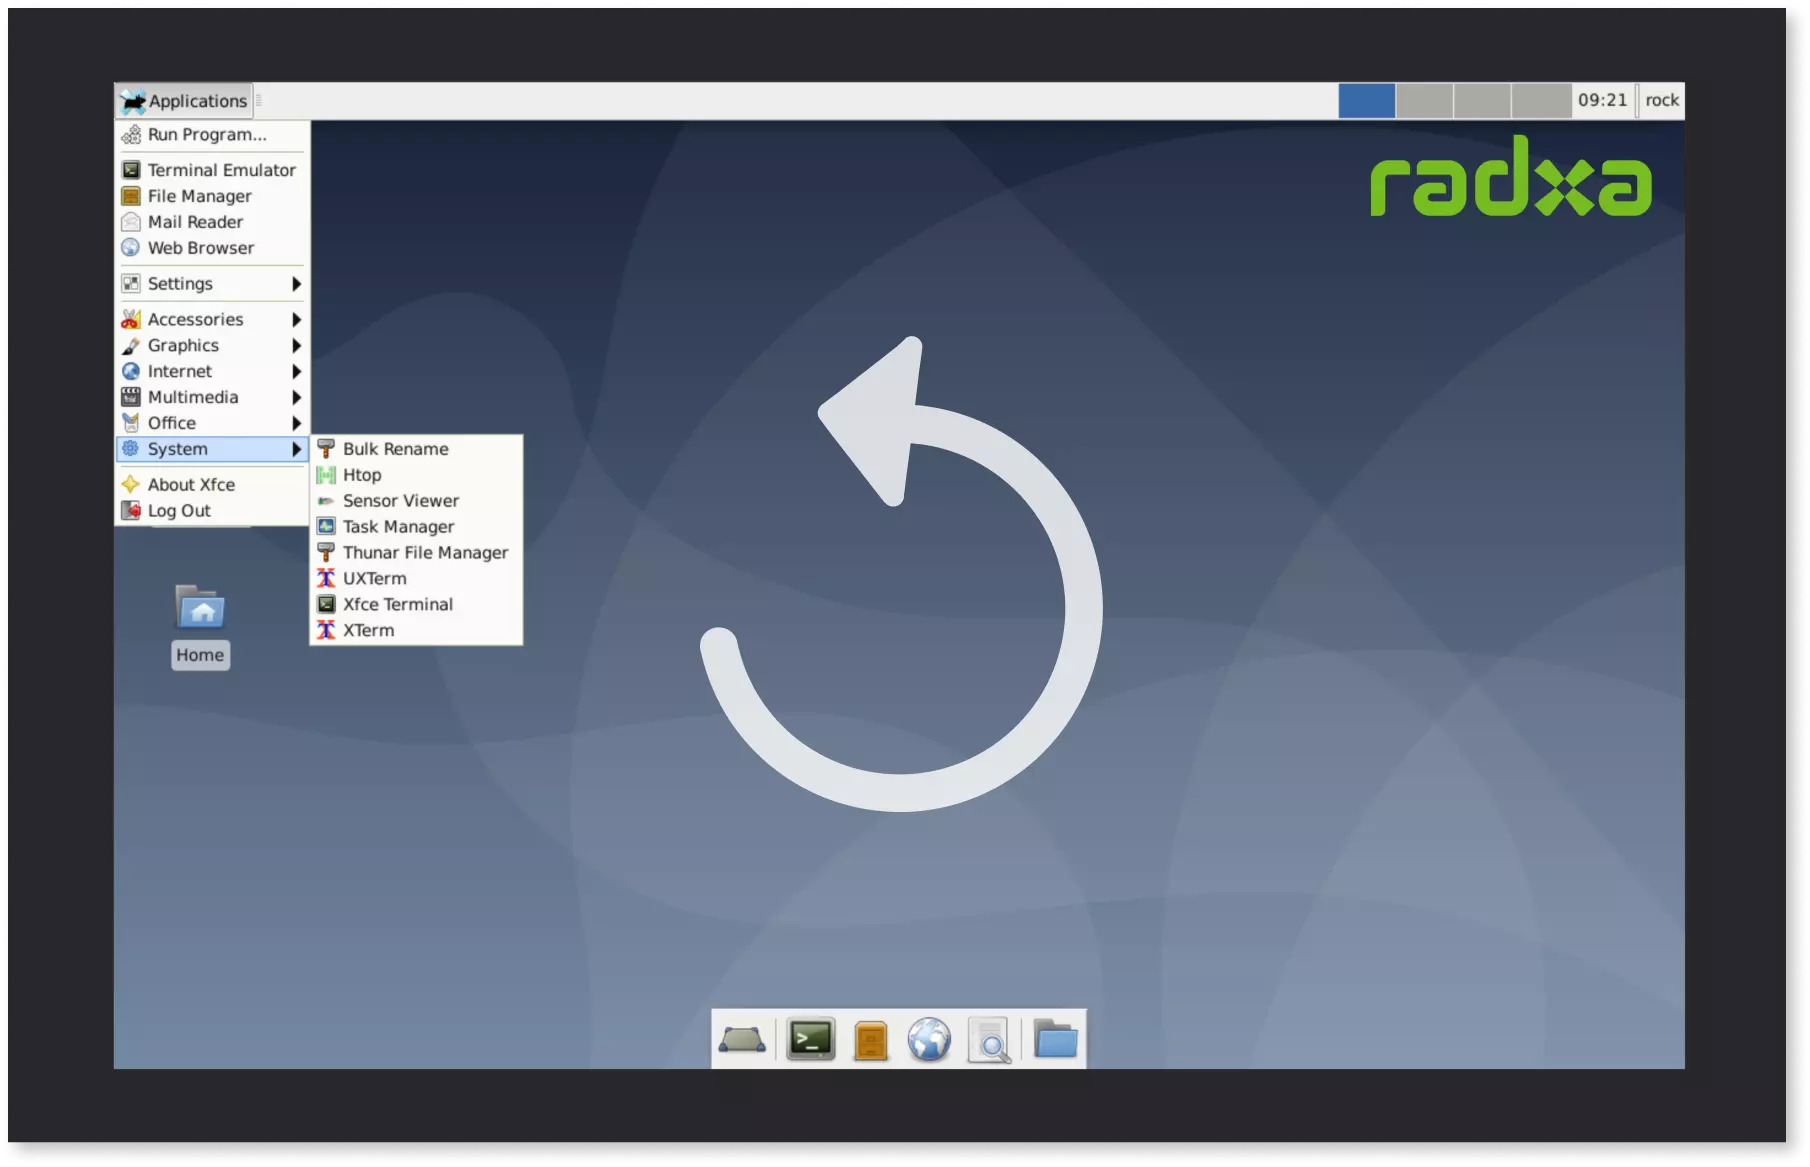Viewport: 1810px width, 1167px height.
Task: Open the Applications menu button
Action: click(x=184, y=101)
